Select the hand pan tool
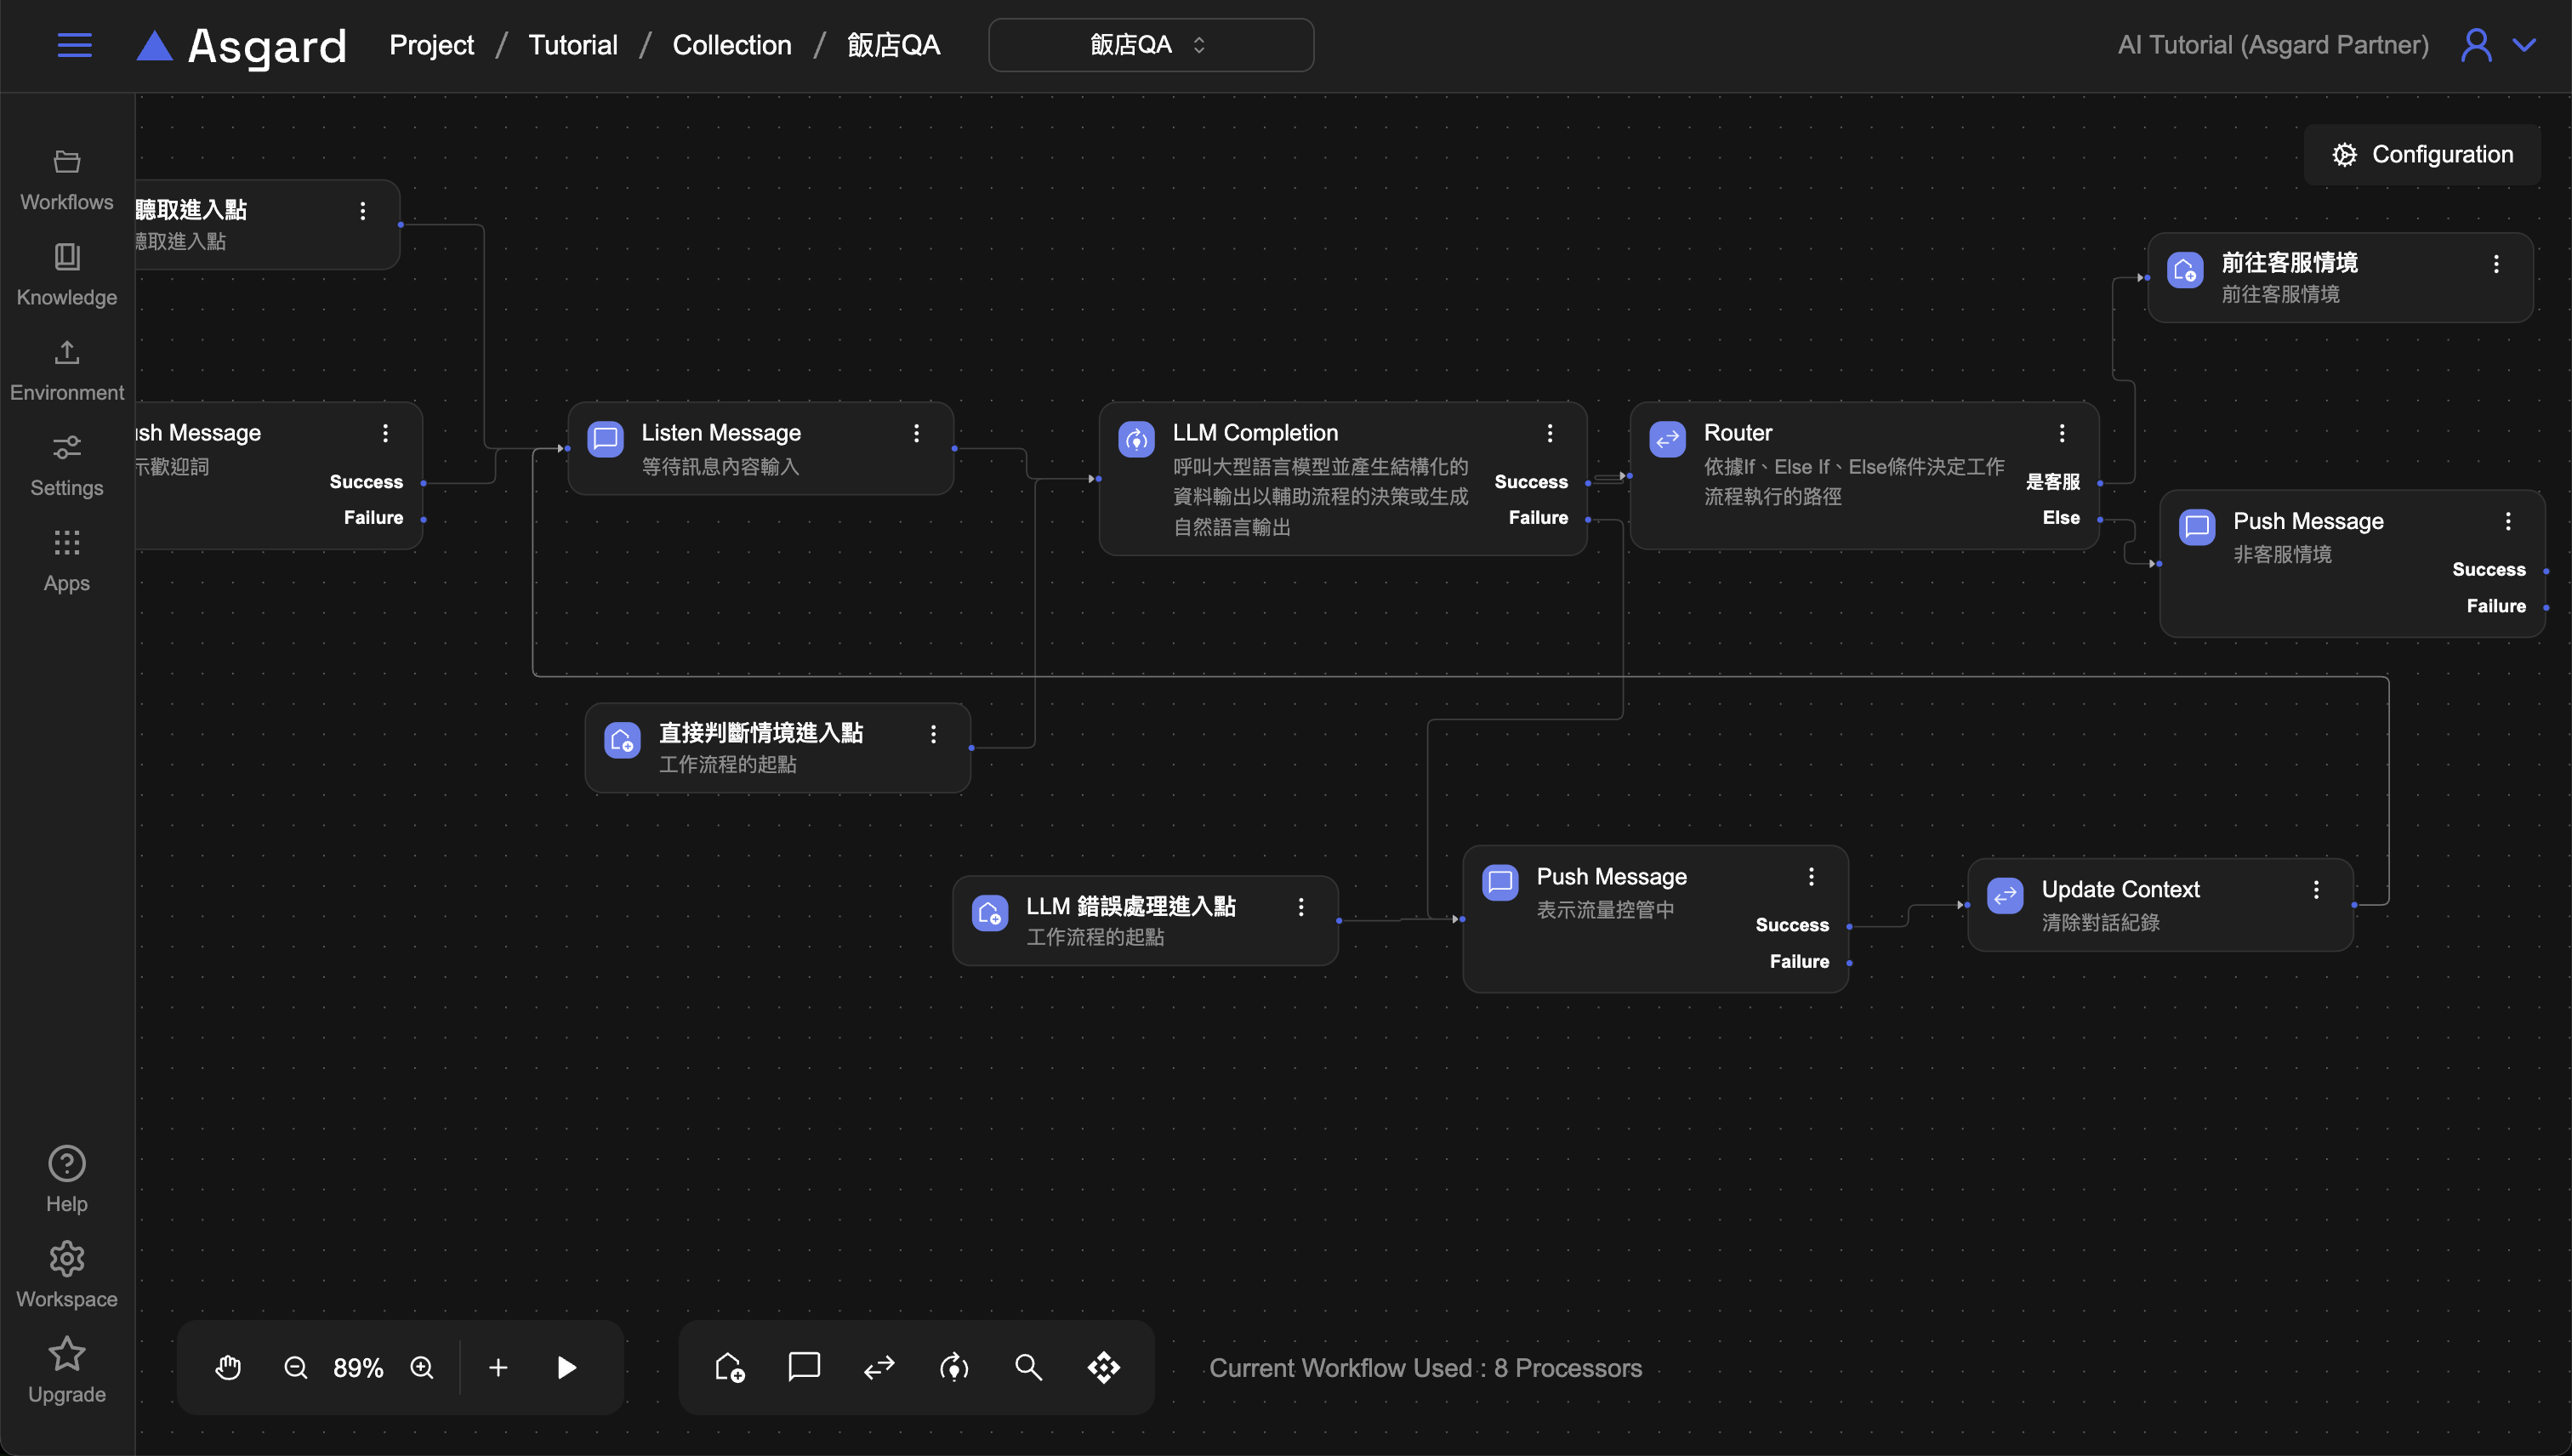The image size is (2572, 1456). 228,1367
